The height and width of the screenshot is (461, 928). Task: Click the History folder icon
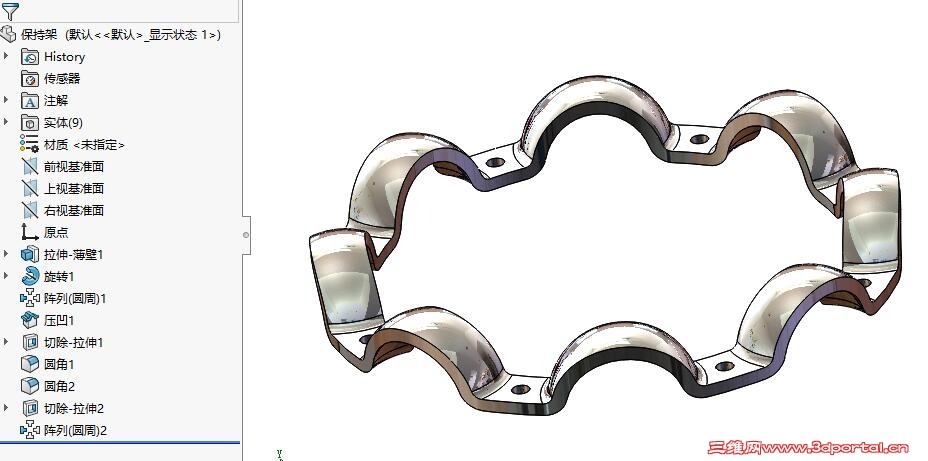[30, 57]
